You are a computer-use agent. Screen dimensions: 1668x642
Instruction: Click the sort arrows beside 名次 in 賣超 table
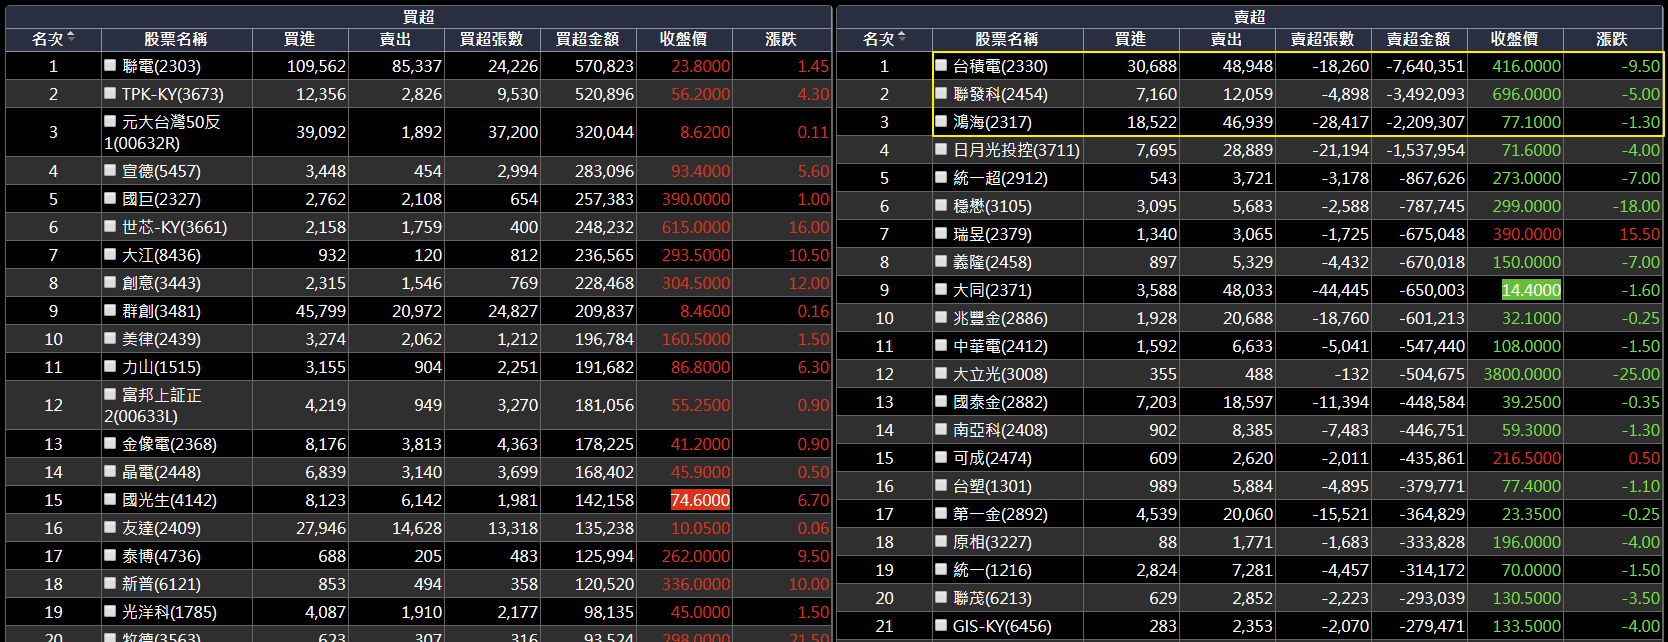click(x=902, y=38)
